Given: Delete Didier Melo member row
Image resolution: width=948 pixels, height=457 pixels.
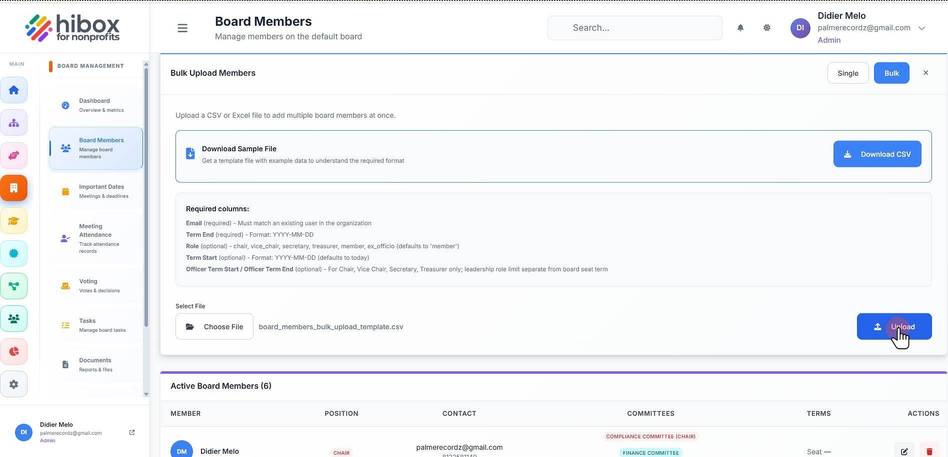Looking at the screenshot, I should 929,452.
